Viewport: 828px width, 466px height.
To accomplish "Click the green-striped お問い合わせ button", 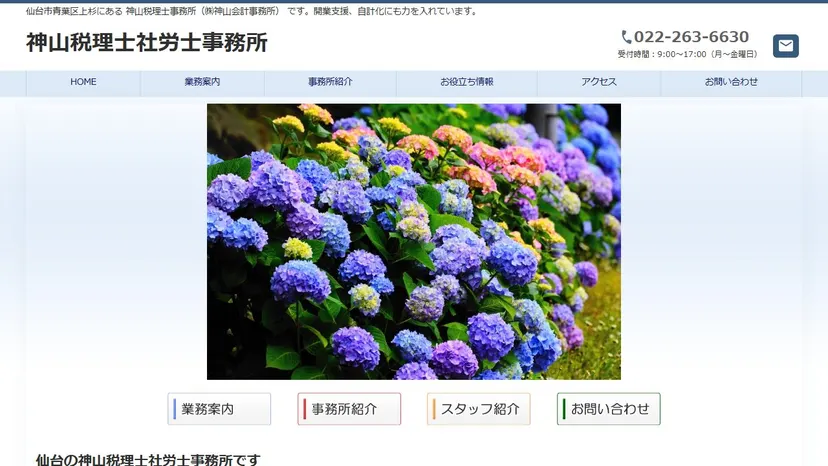I will (x=608, y=409).
